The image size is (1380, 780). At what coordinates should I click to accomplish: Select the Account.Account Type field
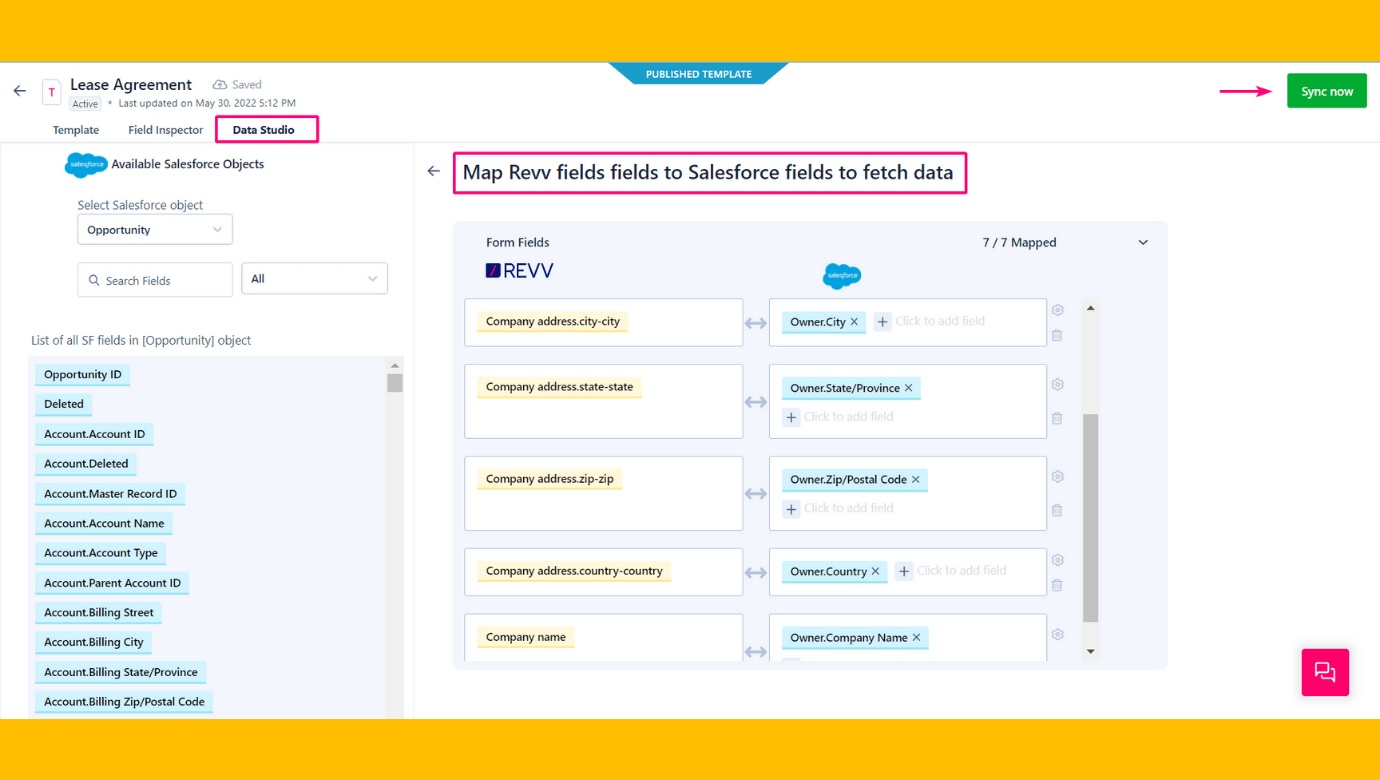101,553
